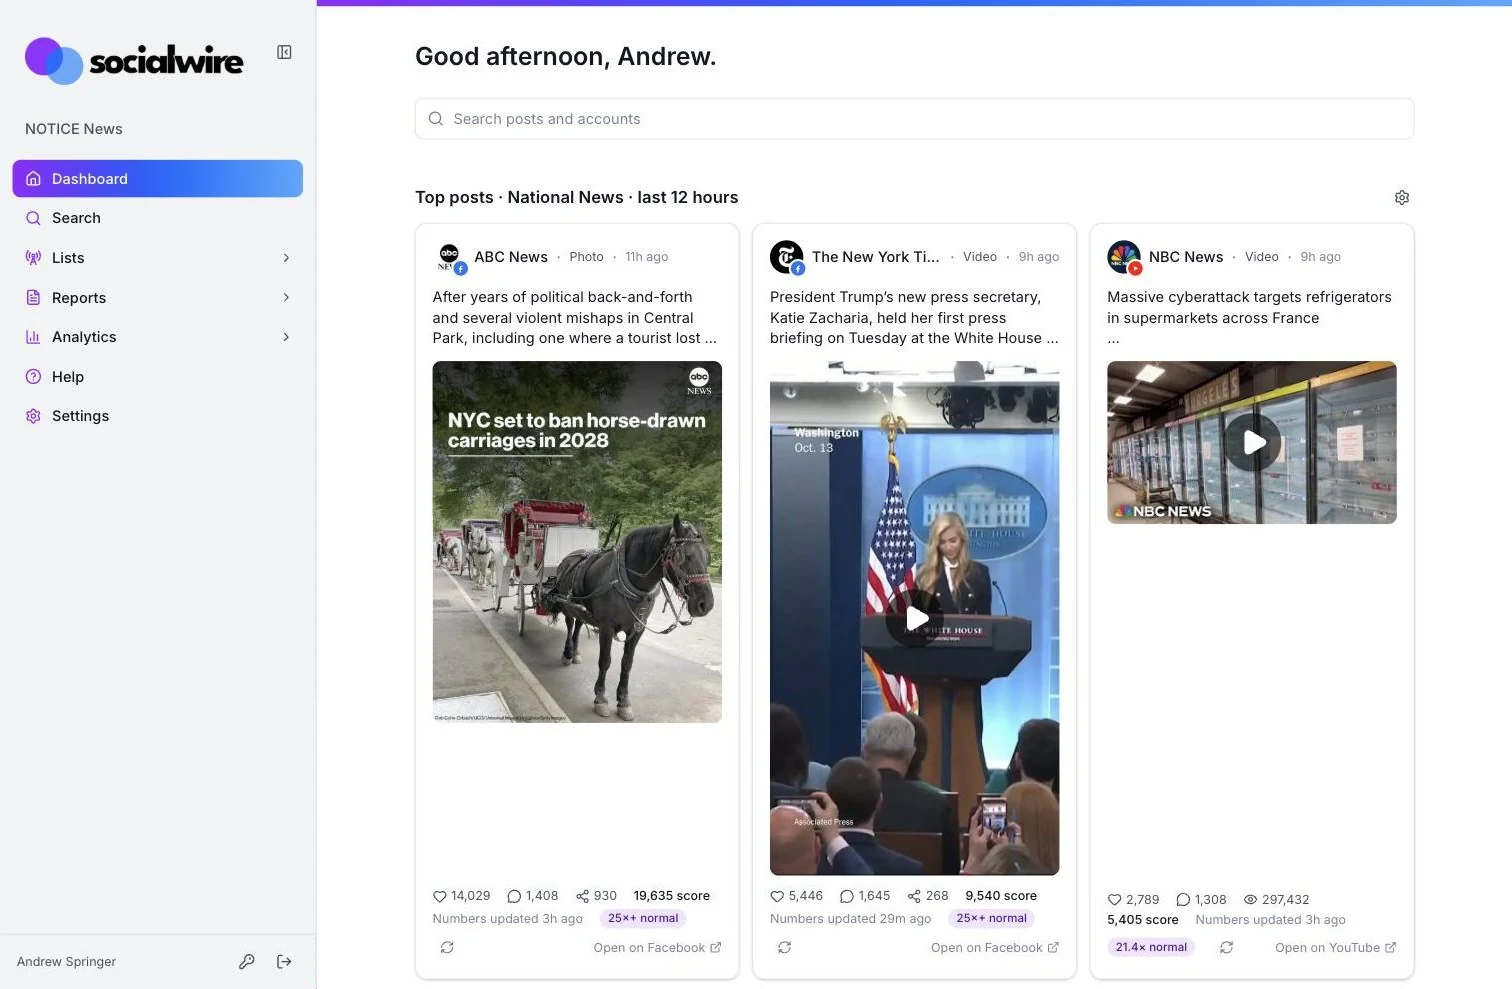Click the NOTICE News workspace label
This screenshot has width=1512, height=989.
(74, 129)
